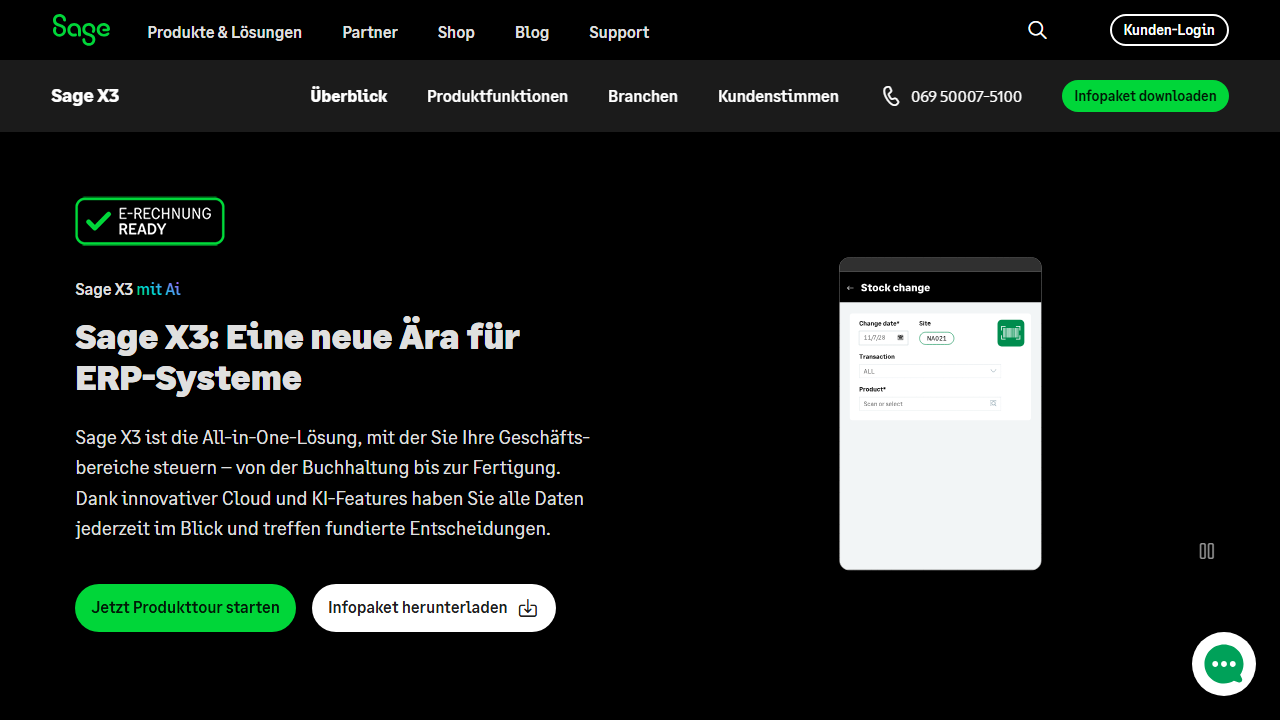Click Infopaket herunterladen button
Image resolution: width=1280 pixels, height=720 pixels.
point(434,608)
